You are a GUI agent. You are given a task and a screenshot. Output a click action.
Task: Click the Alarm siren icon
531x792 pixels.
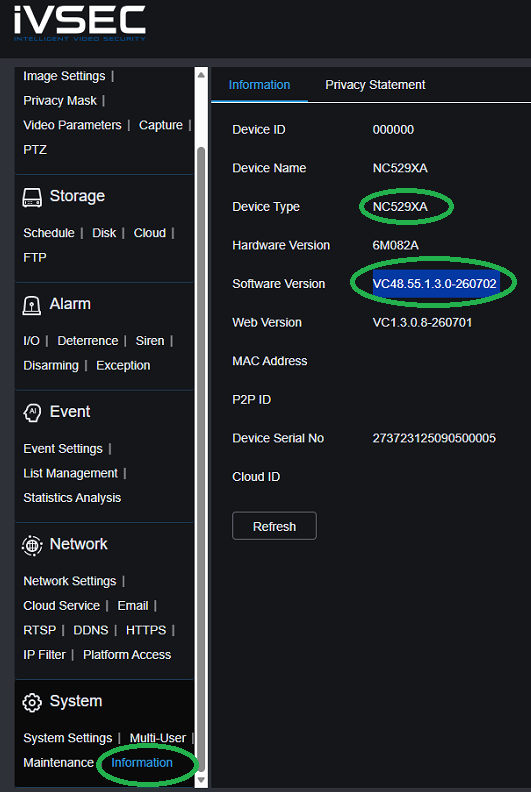coord(32,305)
